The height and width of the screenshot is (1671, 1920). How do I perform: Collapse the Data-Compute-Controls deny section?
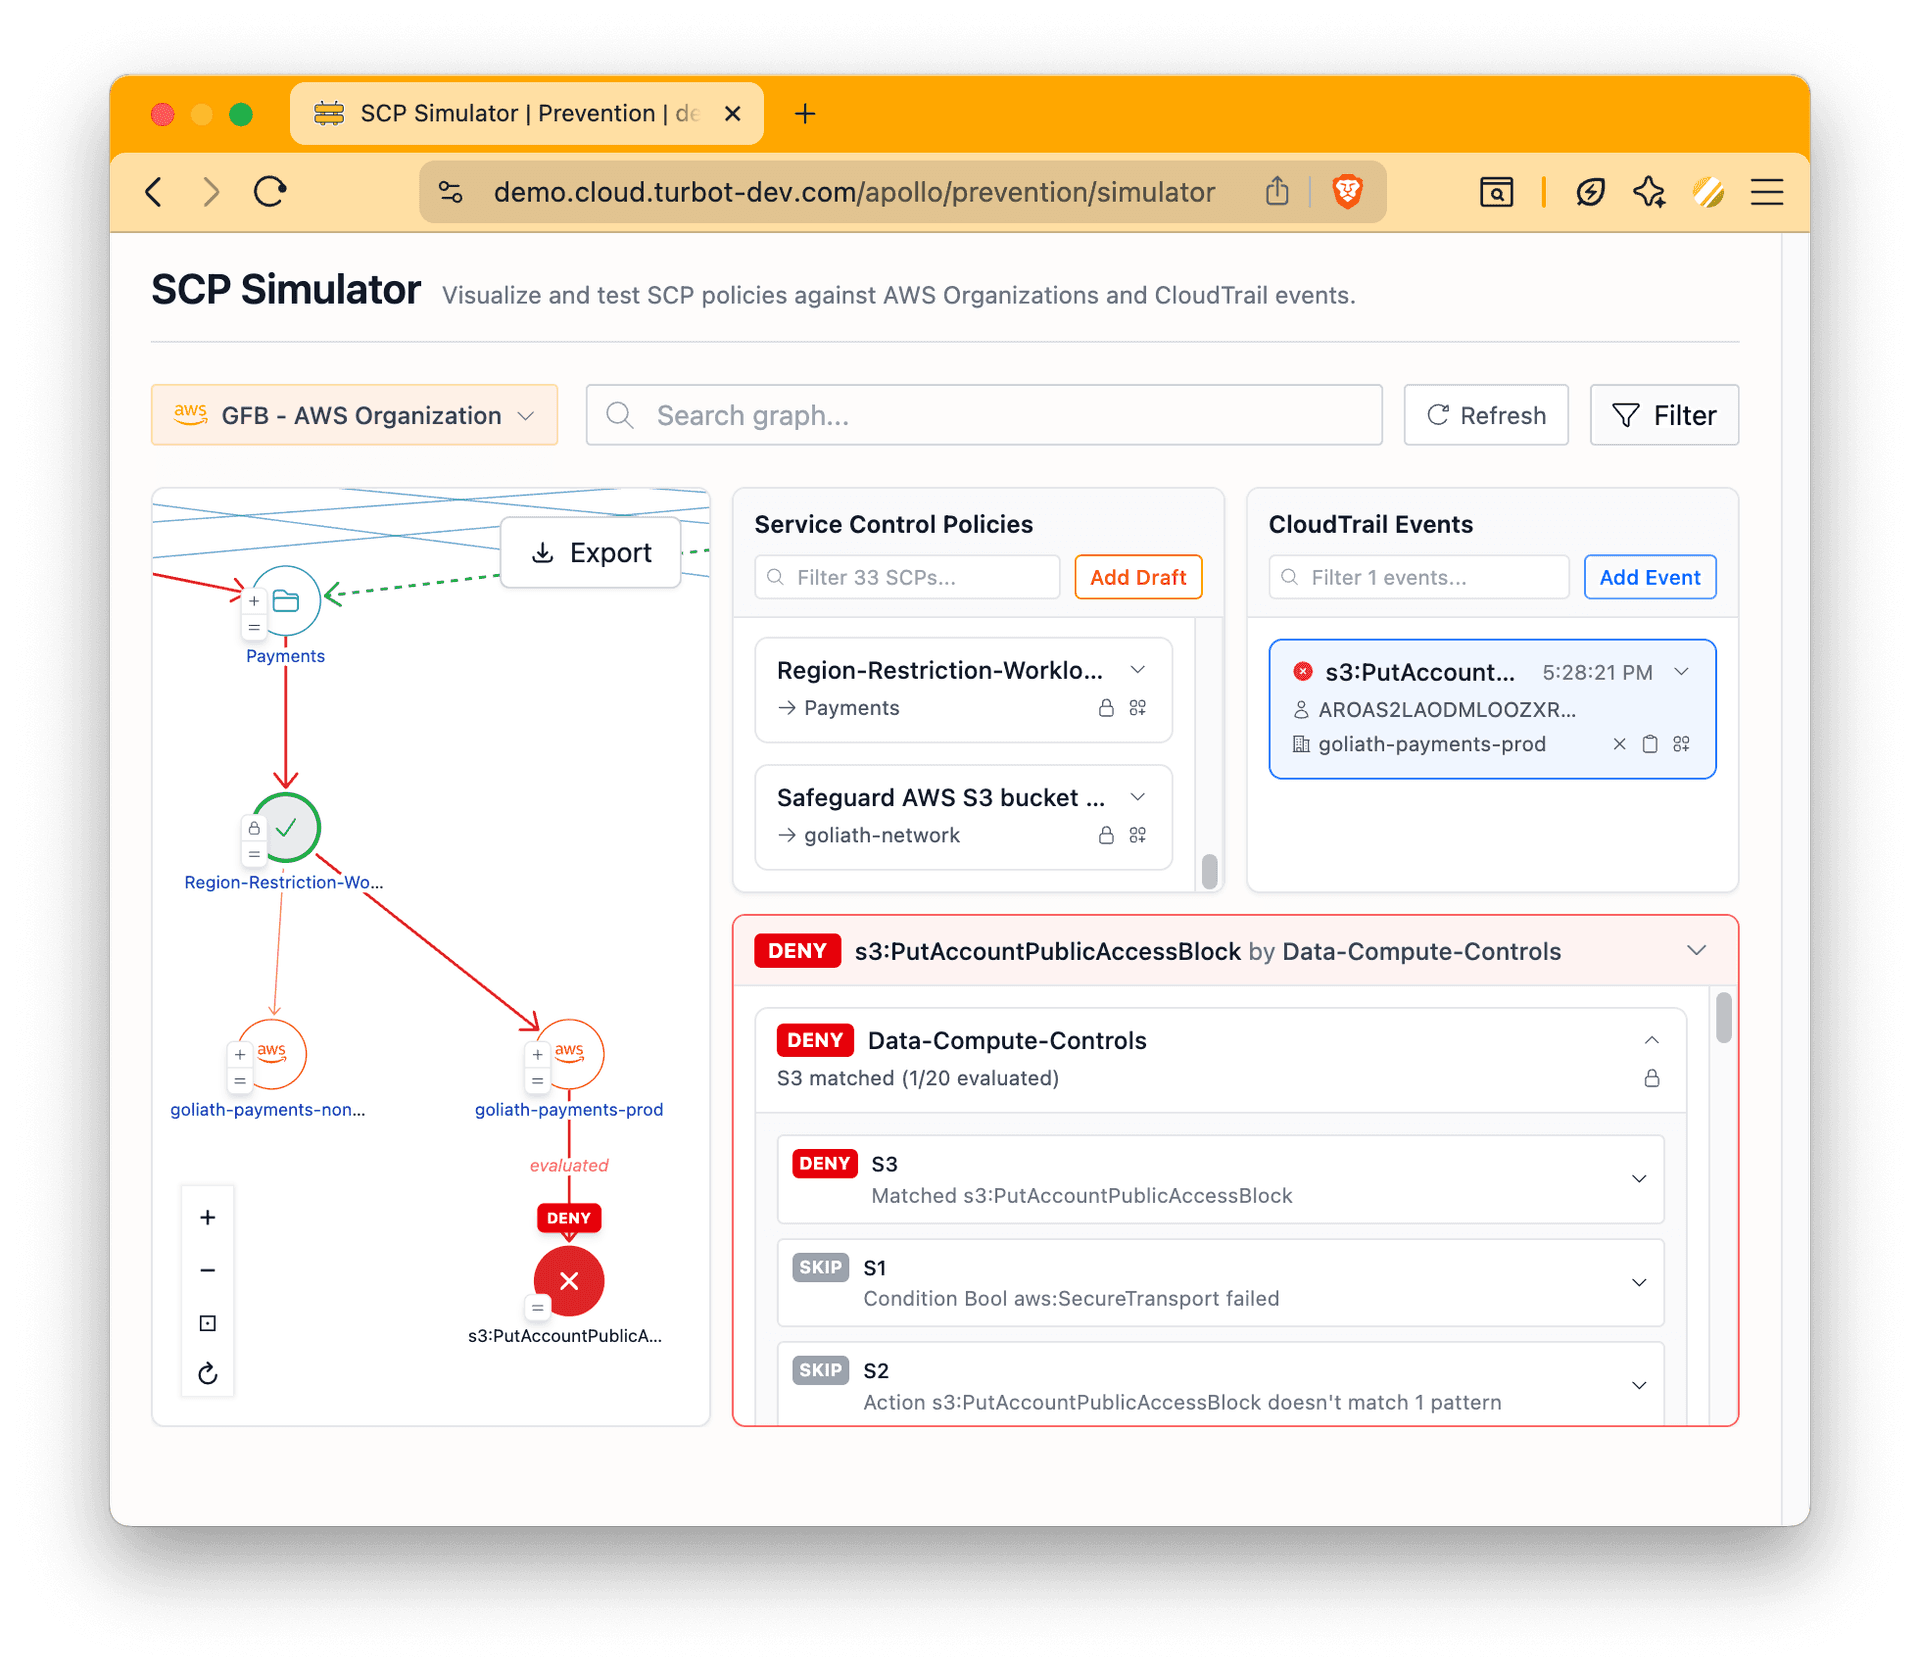pyautogui.click(x=1651, y=1040)
